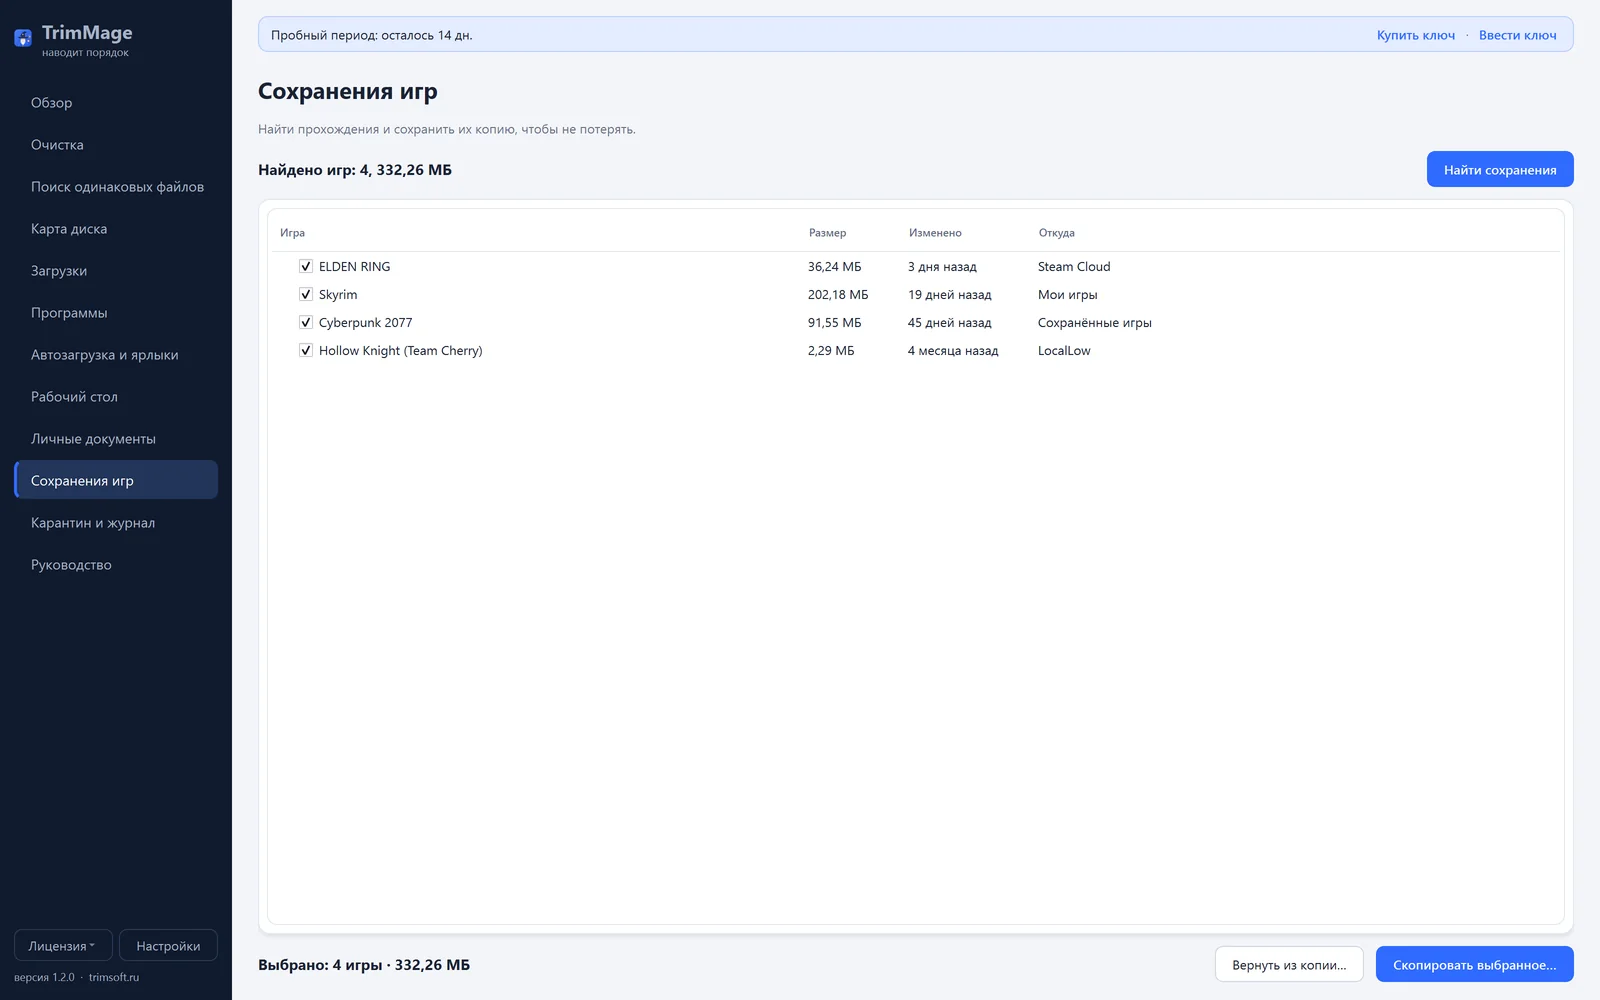Screen dimensions: 1600x1000
Task: Open the Лицензия dropdown
Action: click(x=63, y=945)
